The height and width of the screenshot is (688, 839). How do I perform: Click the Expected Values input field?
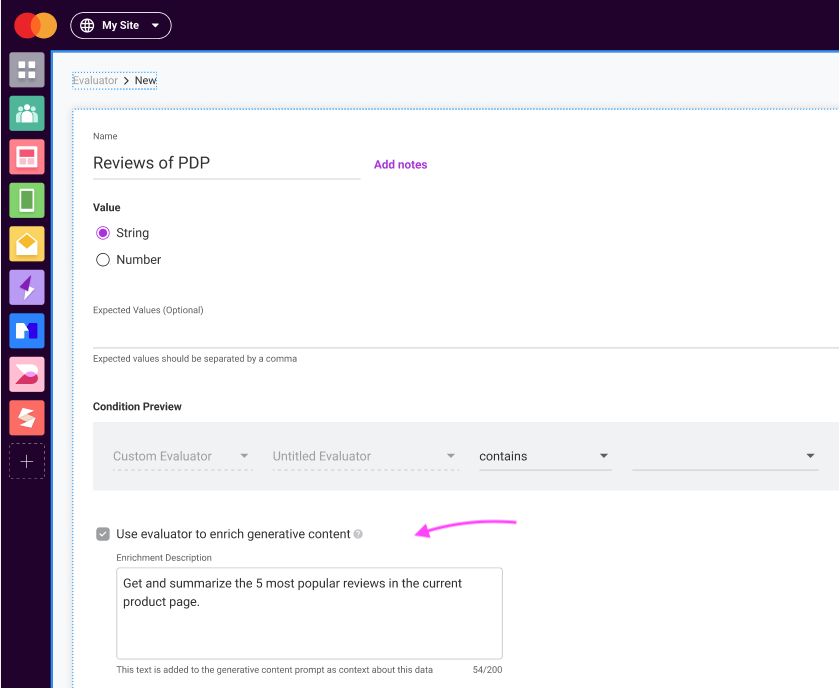pos(466,334)
